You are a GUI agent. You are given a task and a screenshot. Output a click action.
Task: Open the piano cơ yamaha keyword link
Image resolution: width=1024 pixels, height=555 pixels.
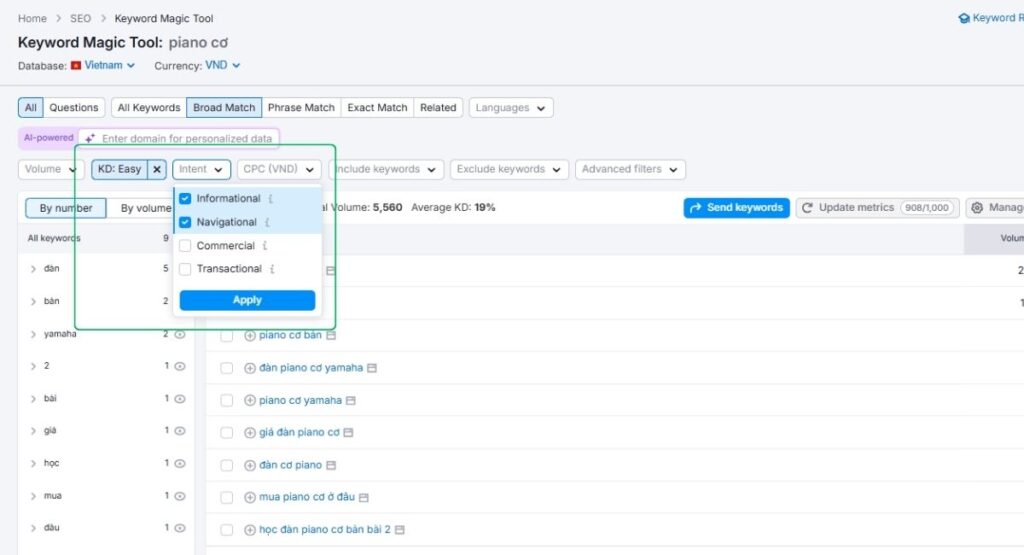coord(300,401)
